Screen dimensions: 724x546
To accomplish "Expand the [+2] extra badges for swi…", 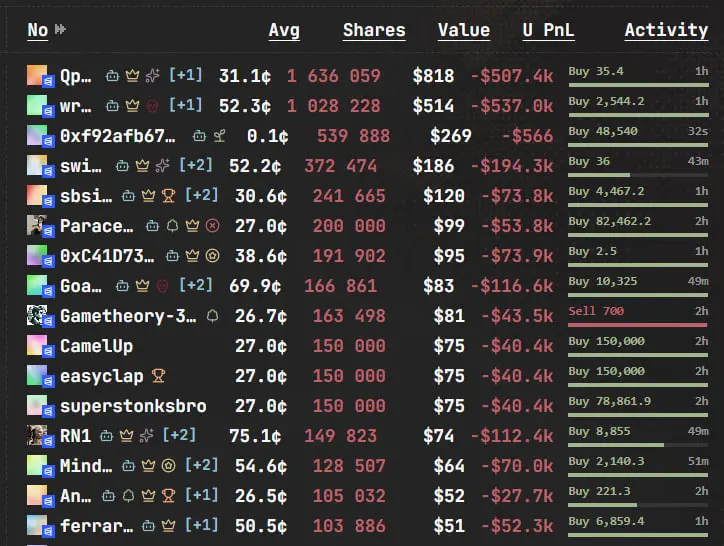I will 195,165.
